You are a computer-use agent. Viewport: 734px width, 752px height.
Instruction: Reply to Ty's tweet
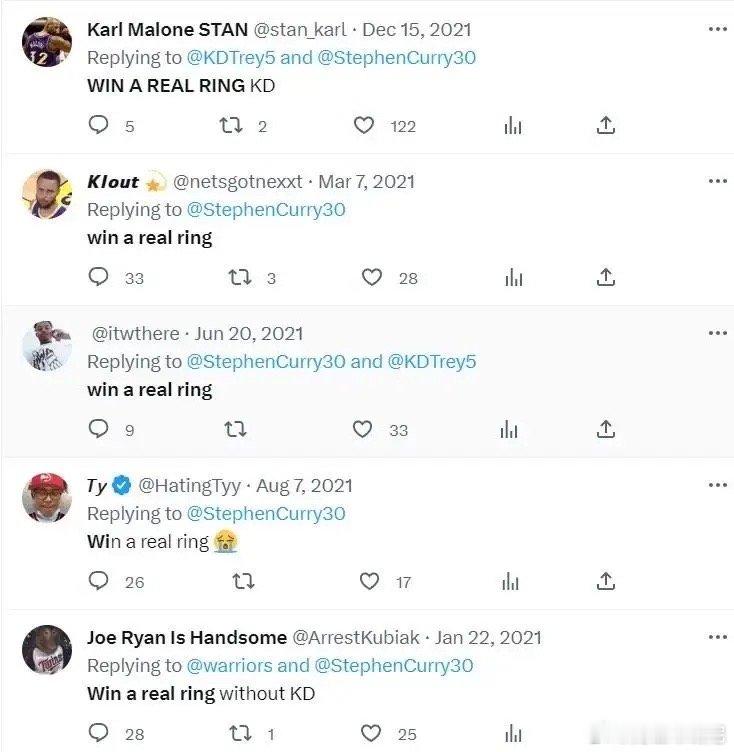[x=98, y=581]
